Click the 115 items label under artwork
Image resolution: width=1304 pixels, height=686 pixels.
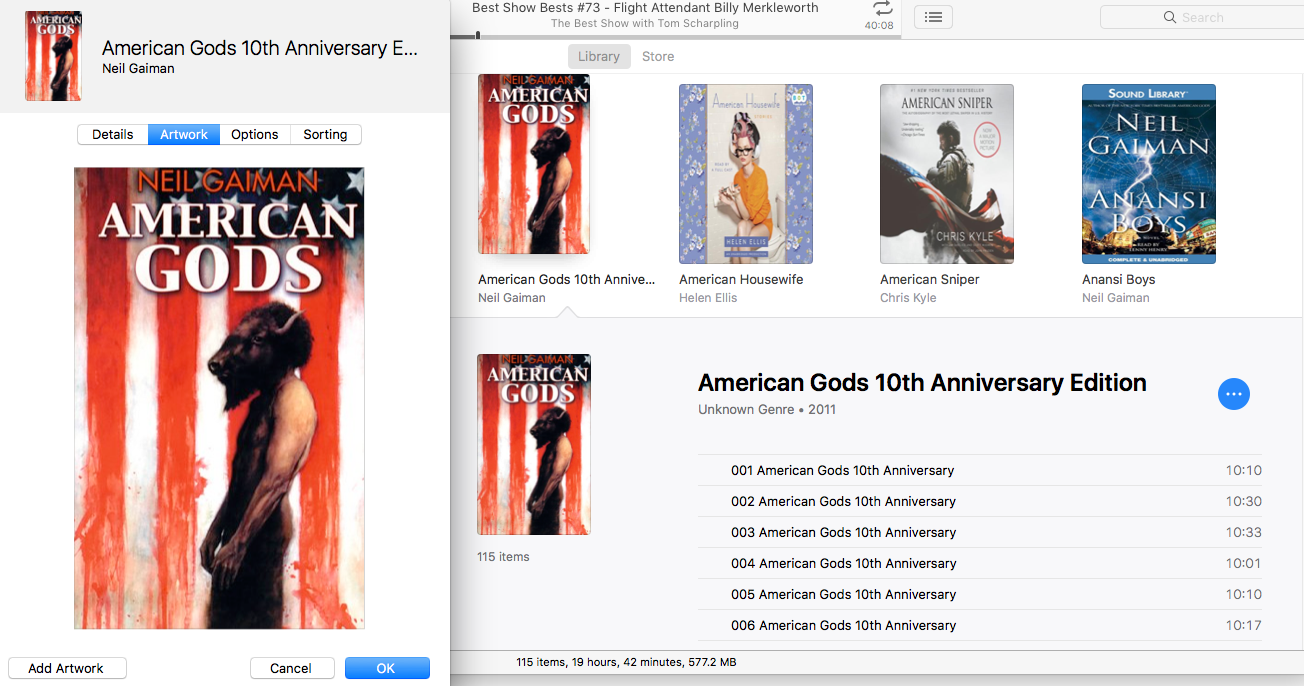504,557
